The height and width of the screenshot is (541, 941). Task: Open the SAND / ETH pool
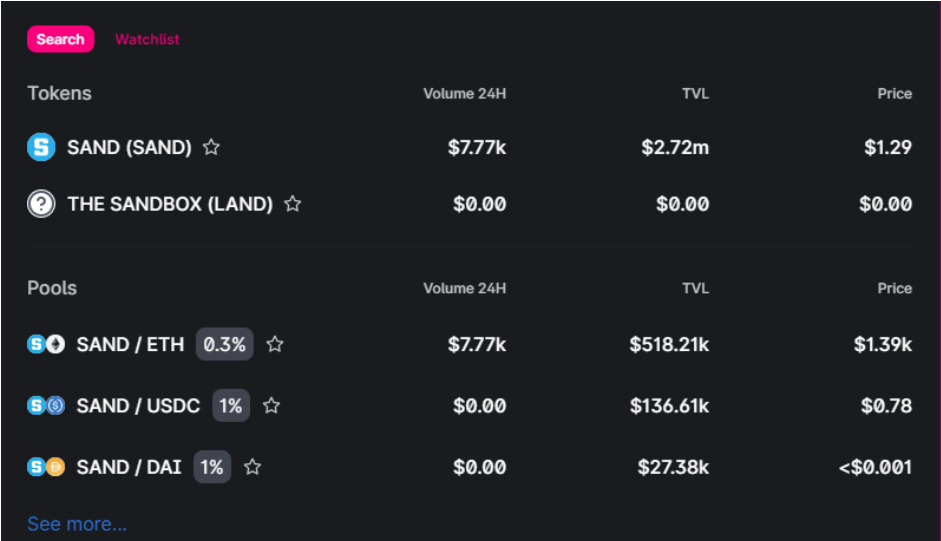pos(469,344)
